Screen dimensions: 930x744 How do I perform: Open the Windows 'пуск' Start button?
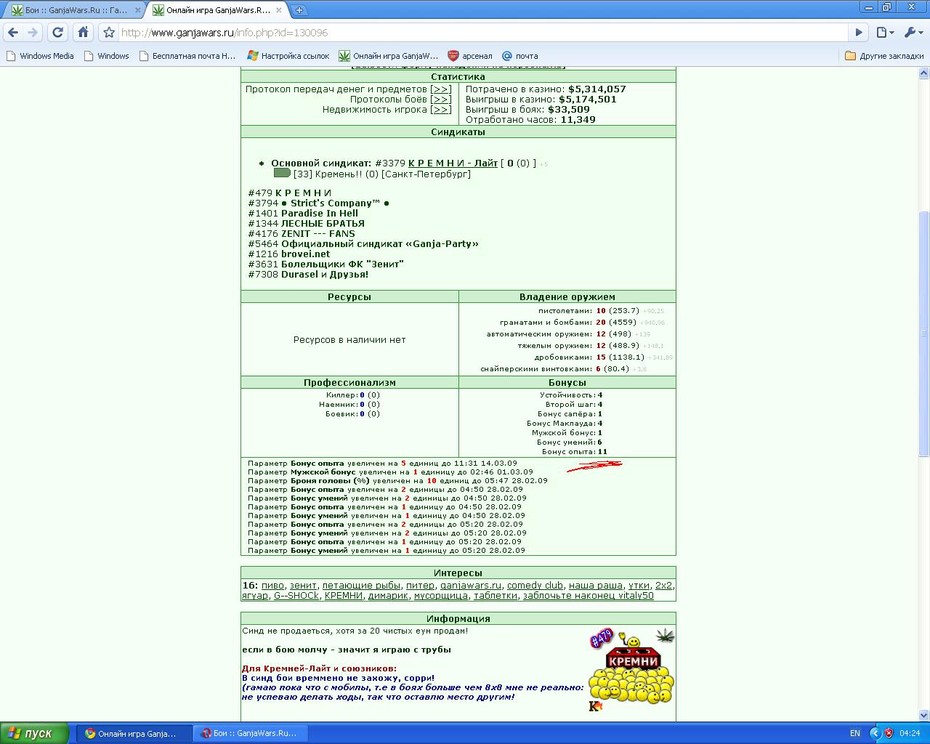click(34, 733)
